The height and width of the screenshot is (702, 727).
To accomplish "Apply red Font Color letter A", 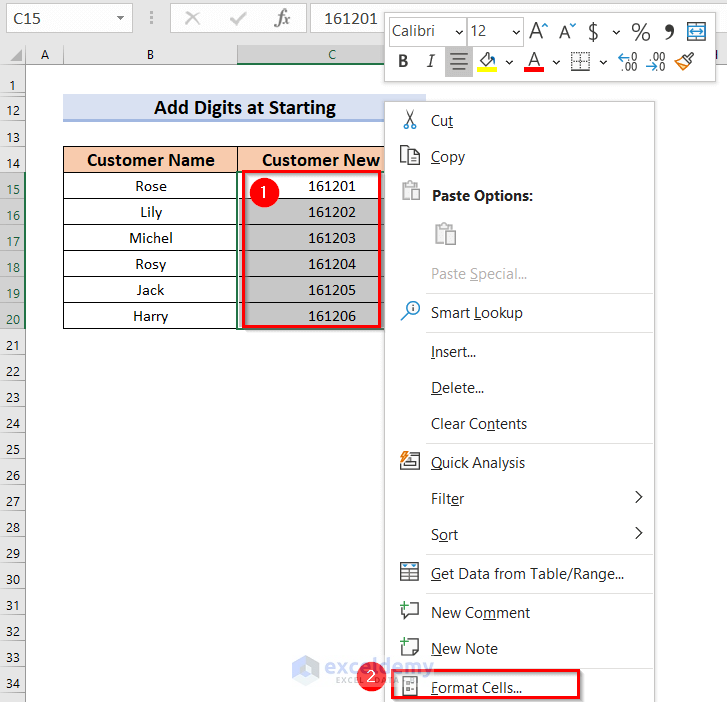I will (534, 61).
